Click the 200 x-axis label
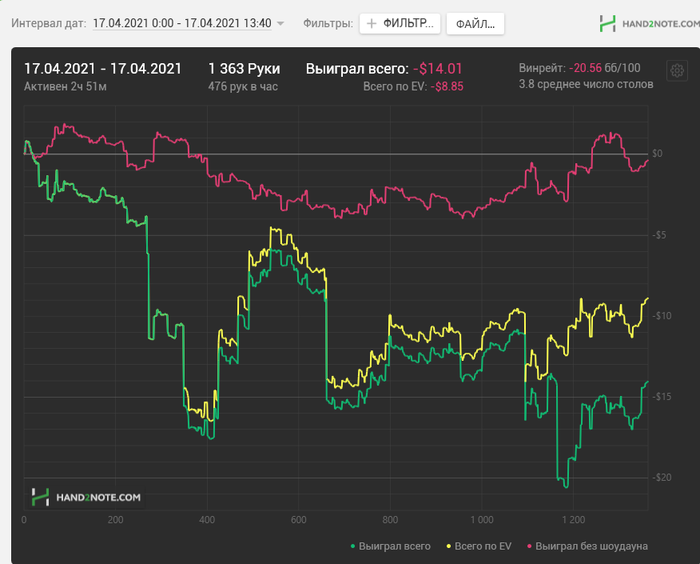 click(x=115, y=520)
